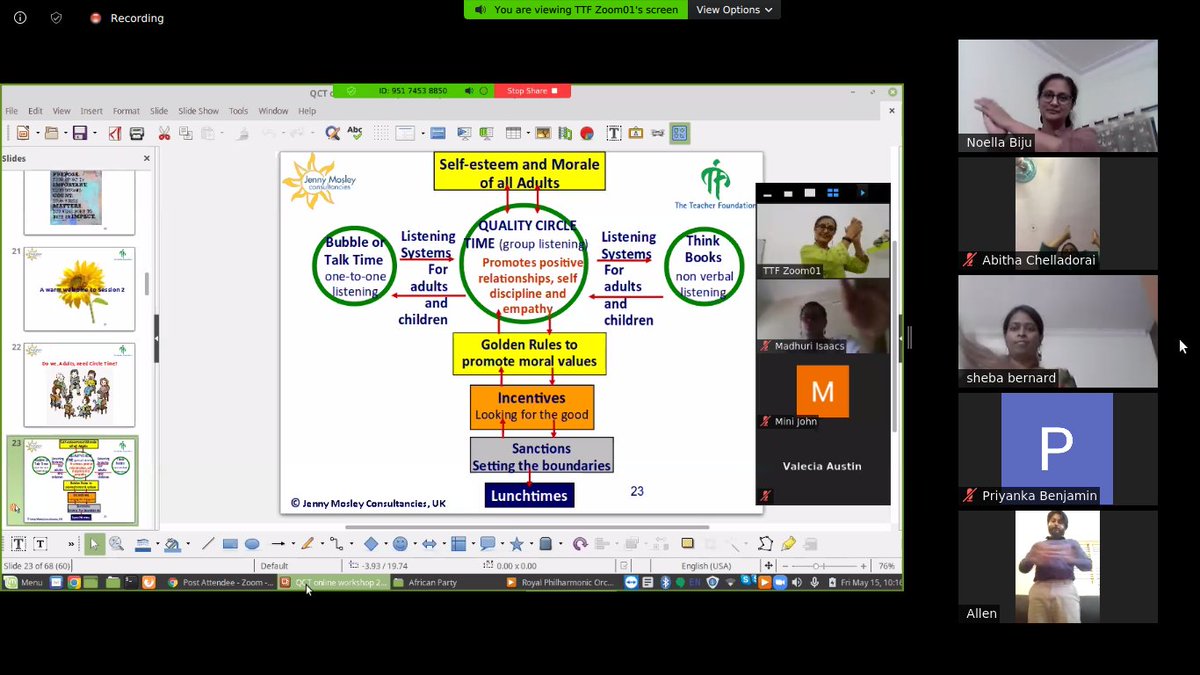Select the Insert Line tool
Image resolution: width=1200 pixels, height=675 pixels.
point(208,544)
